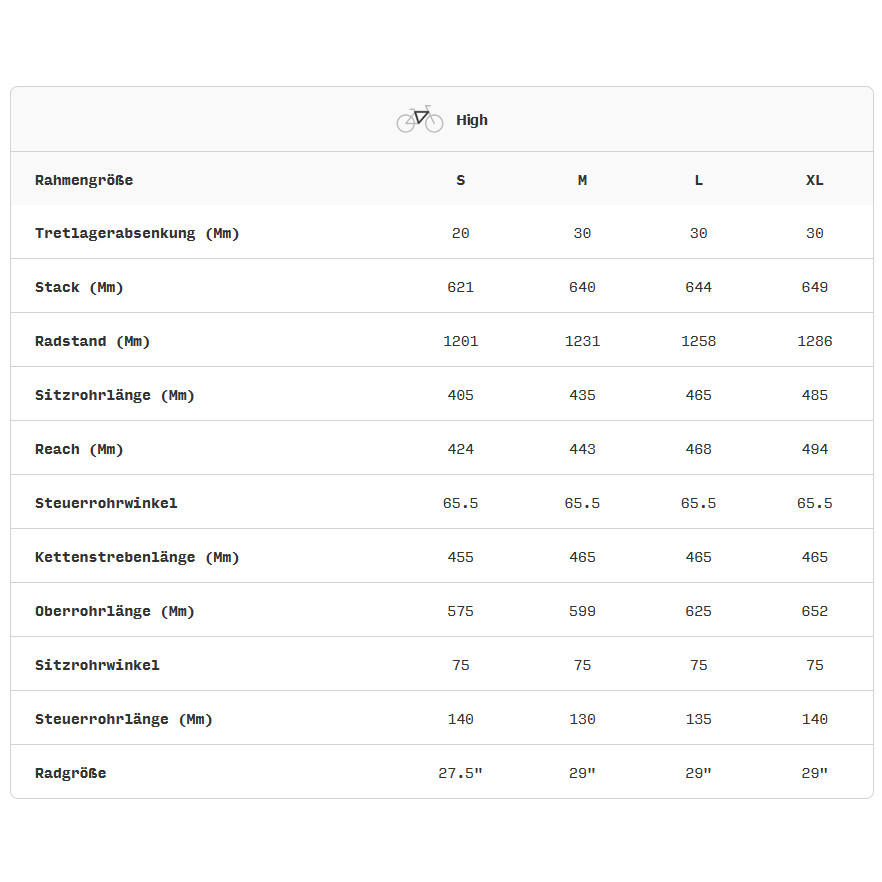
Task: Select the High geometry label
Action: 472,120
